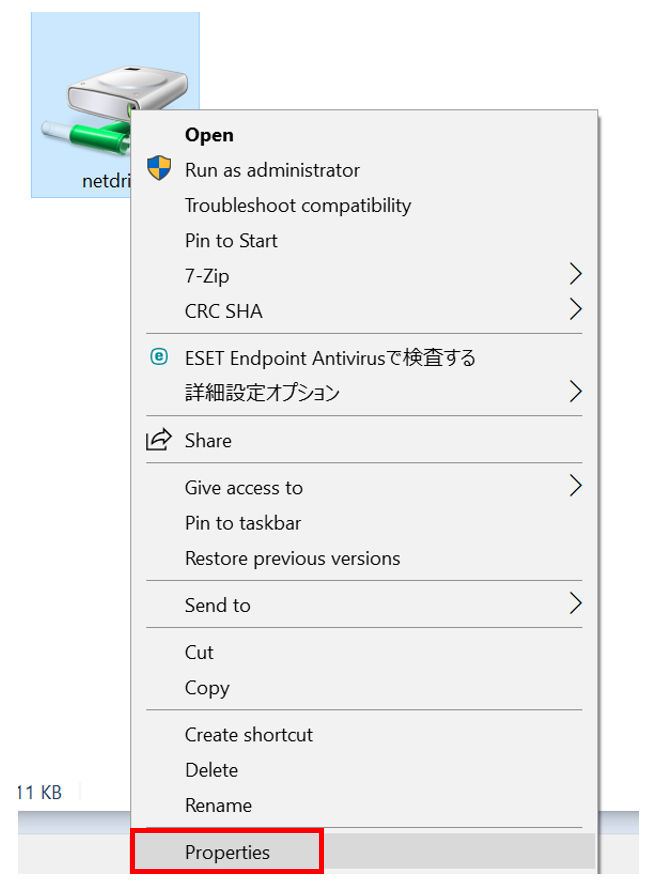Select Pin to taskbar
Image resolution: width=646 pixels, height=887 pixels.
[242, 523]
